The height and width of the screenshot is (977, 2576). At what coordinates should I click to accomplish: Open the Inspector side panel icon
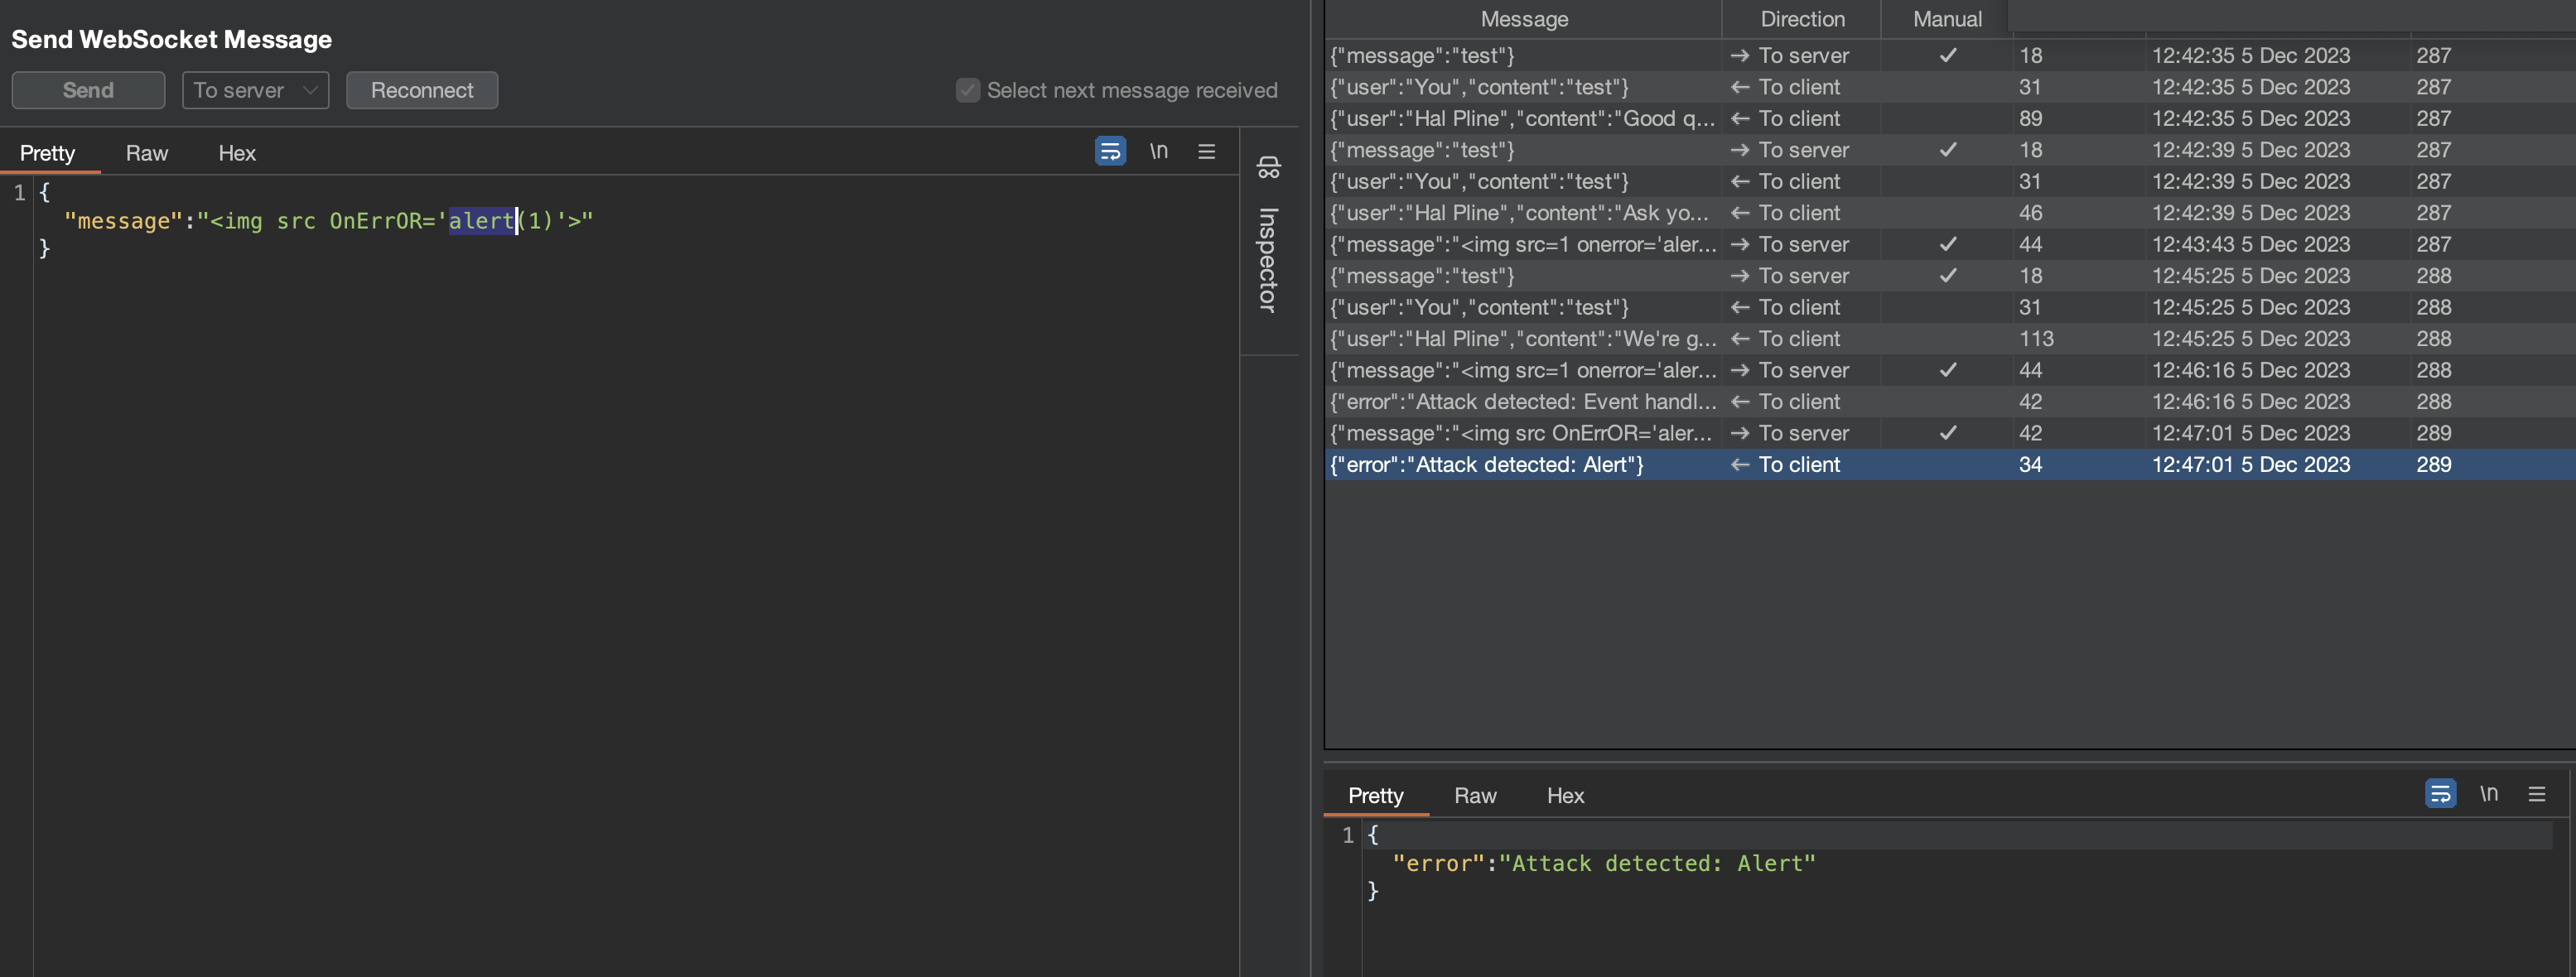point(1268,167)
